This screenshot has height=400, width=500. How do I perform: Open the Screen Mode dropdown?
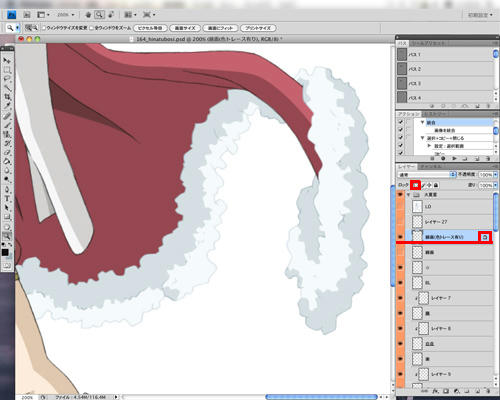pyautogui.click(x=149, y=15)
